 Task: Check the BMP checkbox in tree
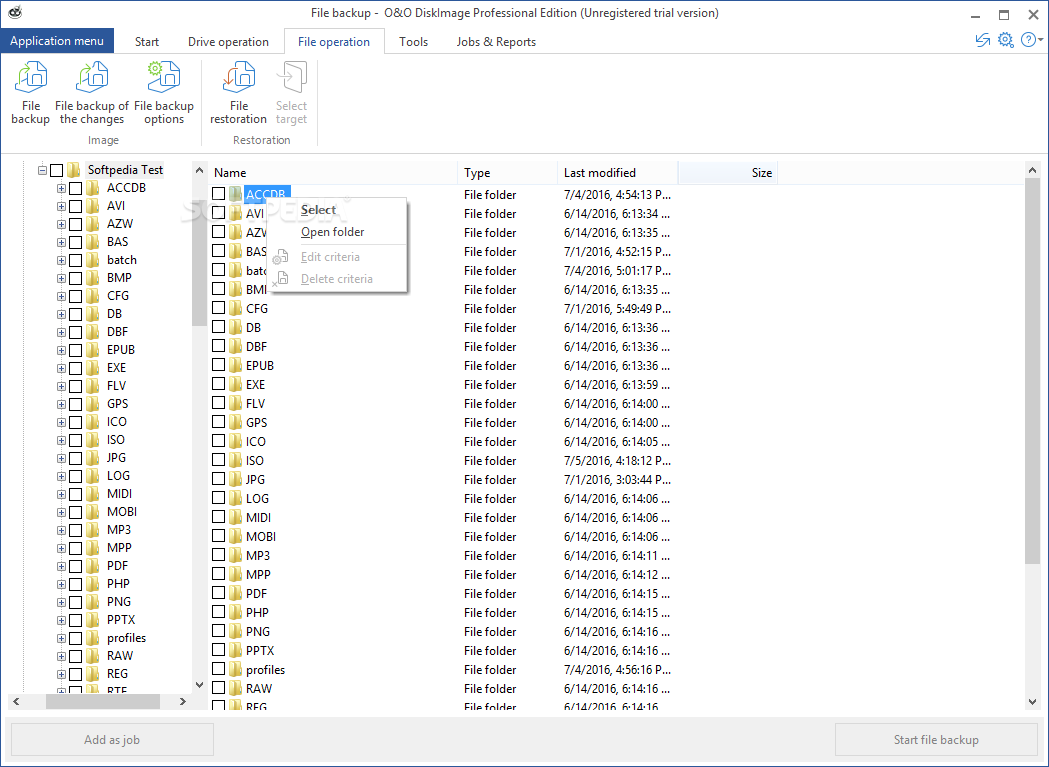coord(76,278)
